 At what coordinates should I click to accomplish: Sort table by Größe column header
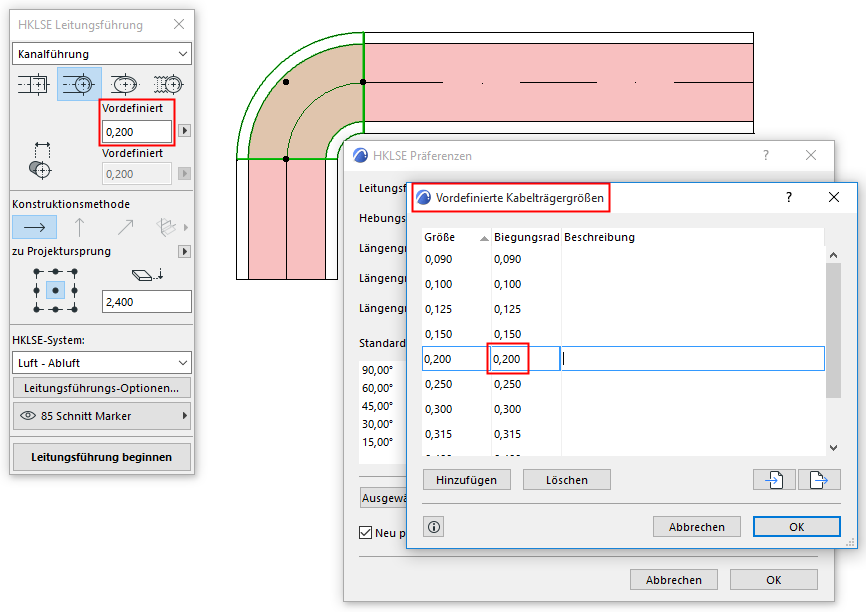[x=456, y=238]
